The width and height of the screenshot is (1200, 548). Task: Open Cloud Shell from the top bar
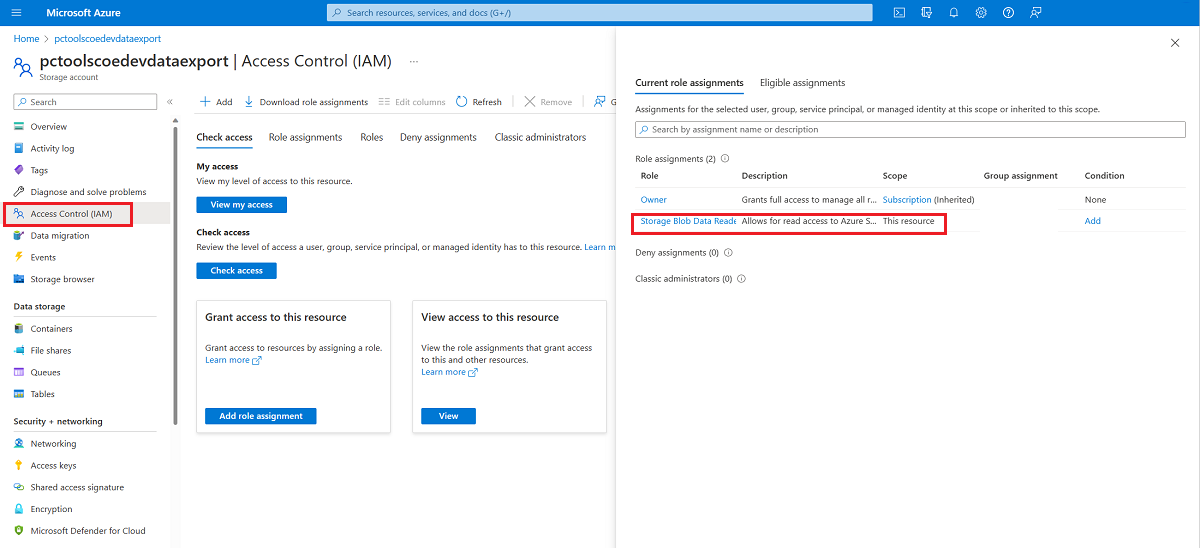pos(899,12)
